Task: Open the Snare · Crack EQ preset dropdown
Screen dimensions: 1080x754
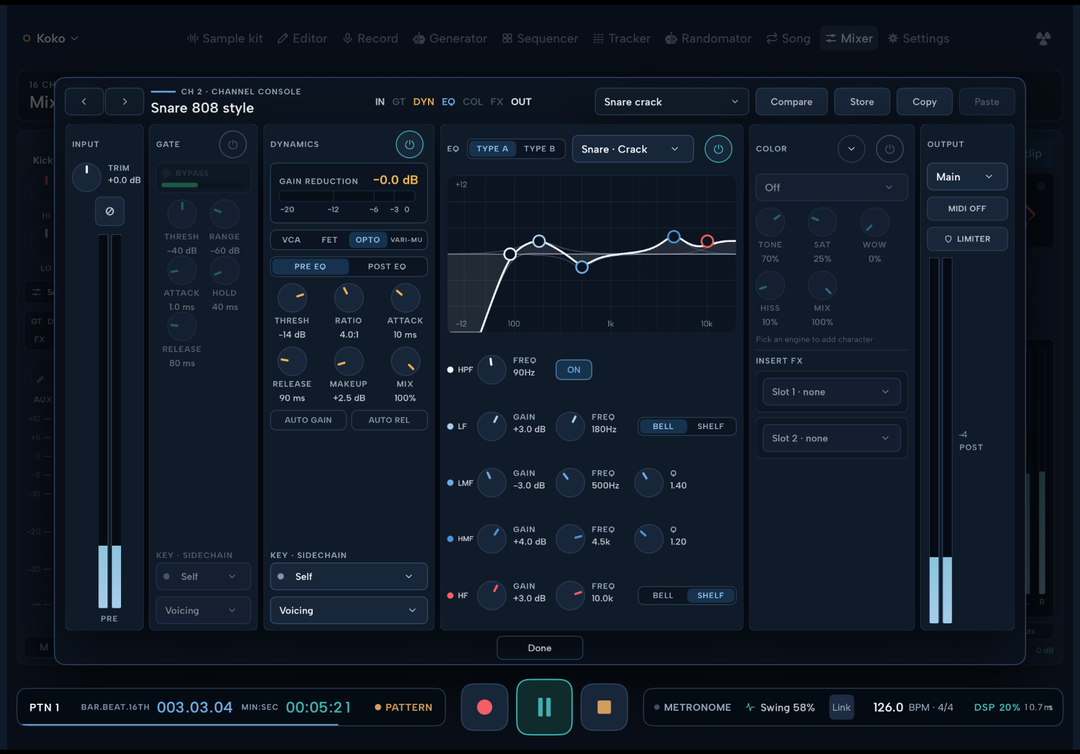Action: tap(632, 149)
